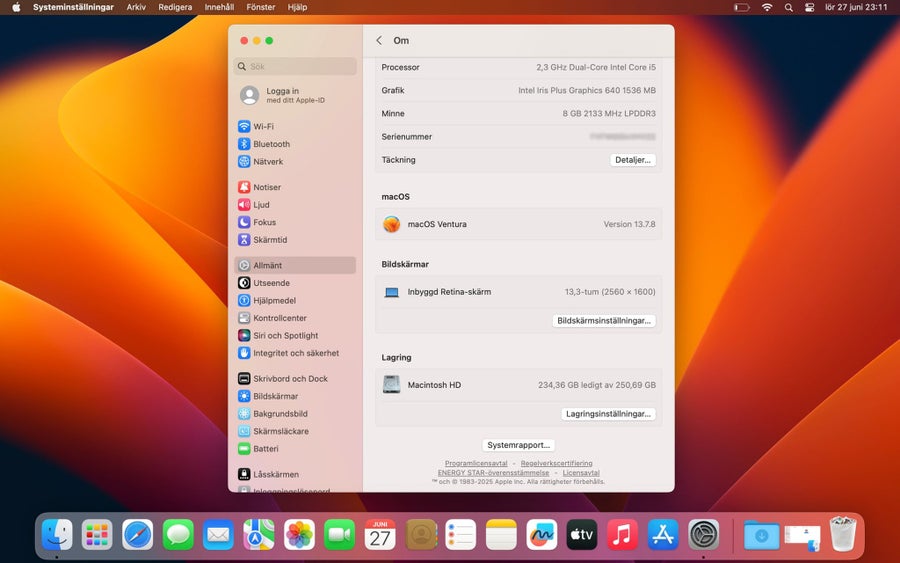Select Siri och Spotlight
Screen dimensions: 900x563
point(295,335)
